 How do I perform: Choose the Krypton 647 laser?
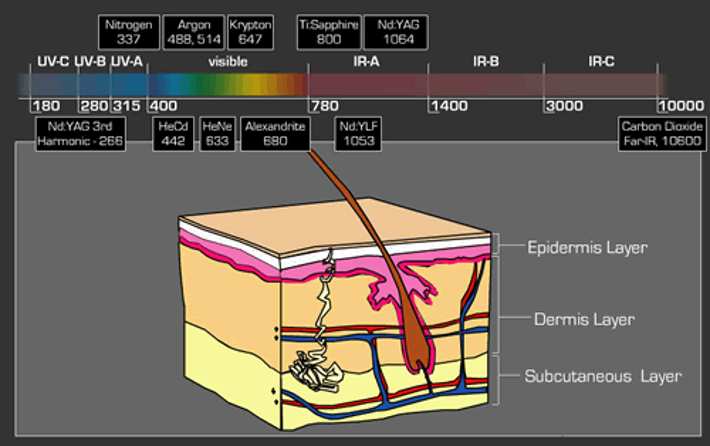click(x=250, y=32)
